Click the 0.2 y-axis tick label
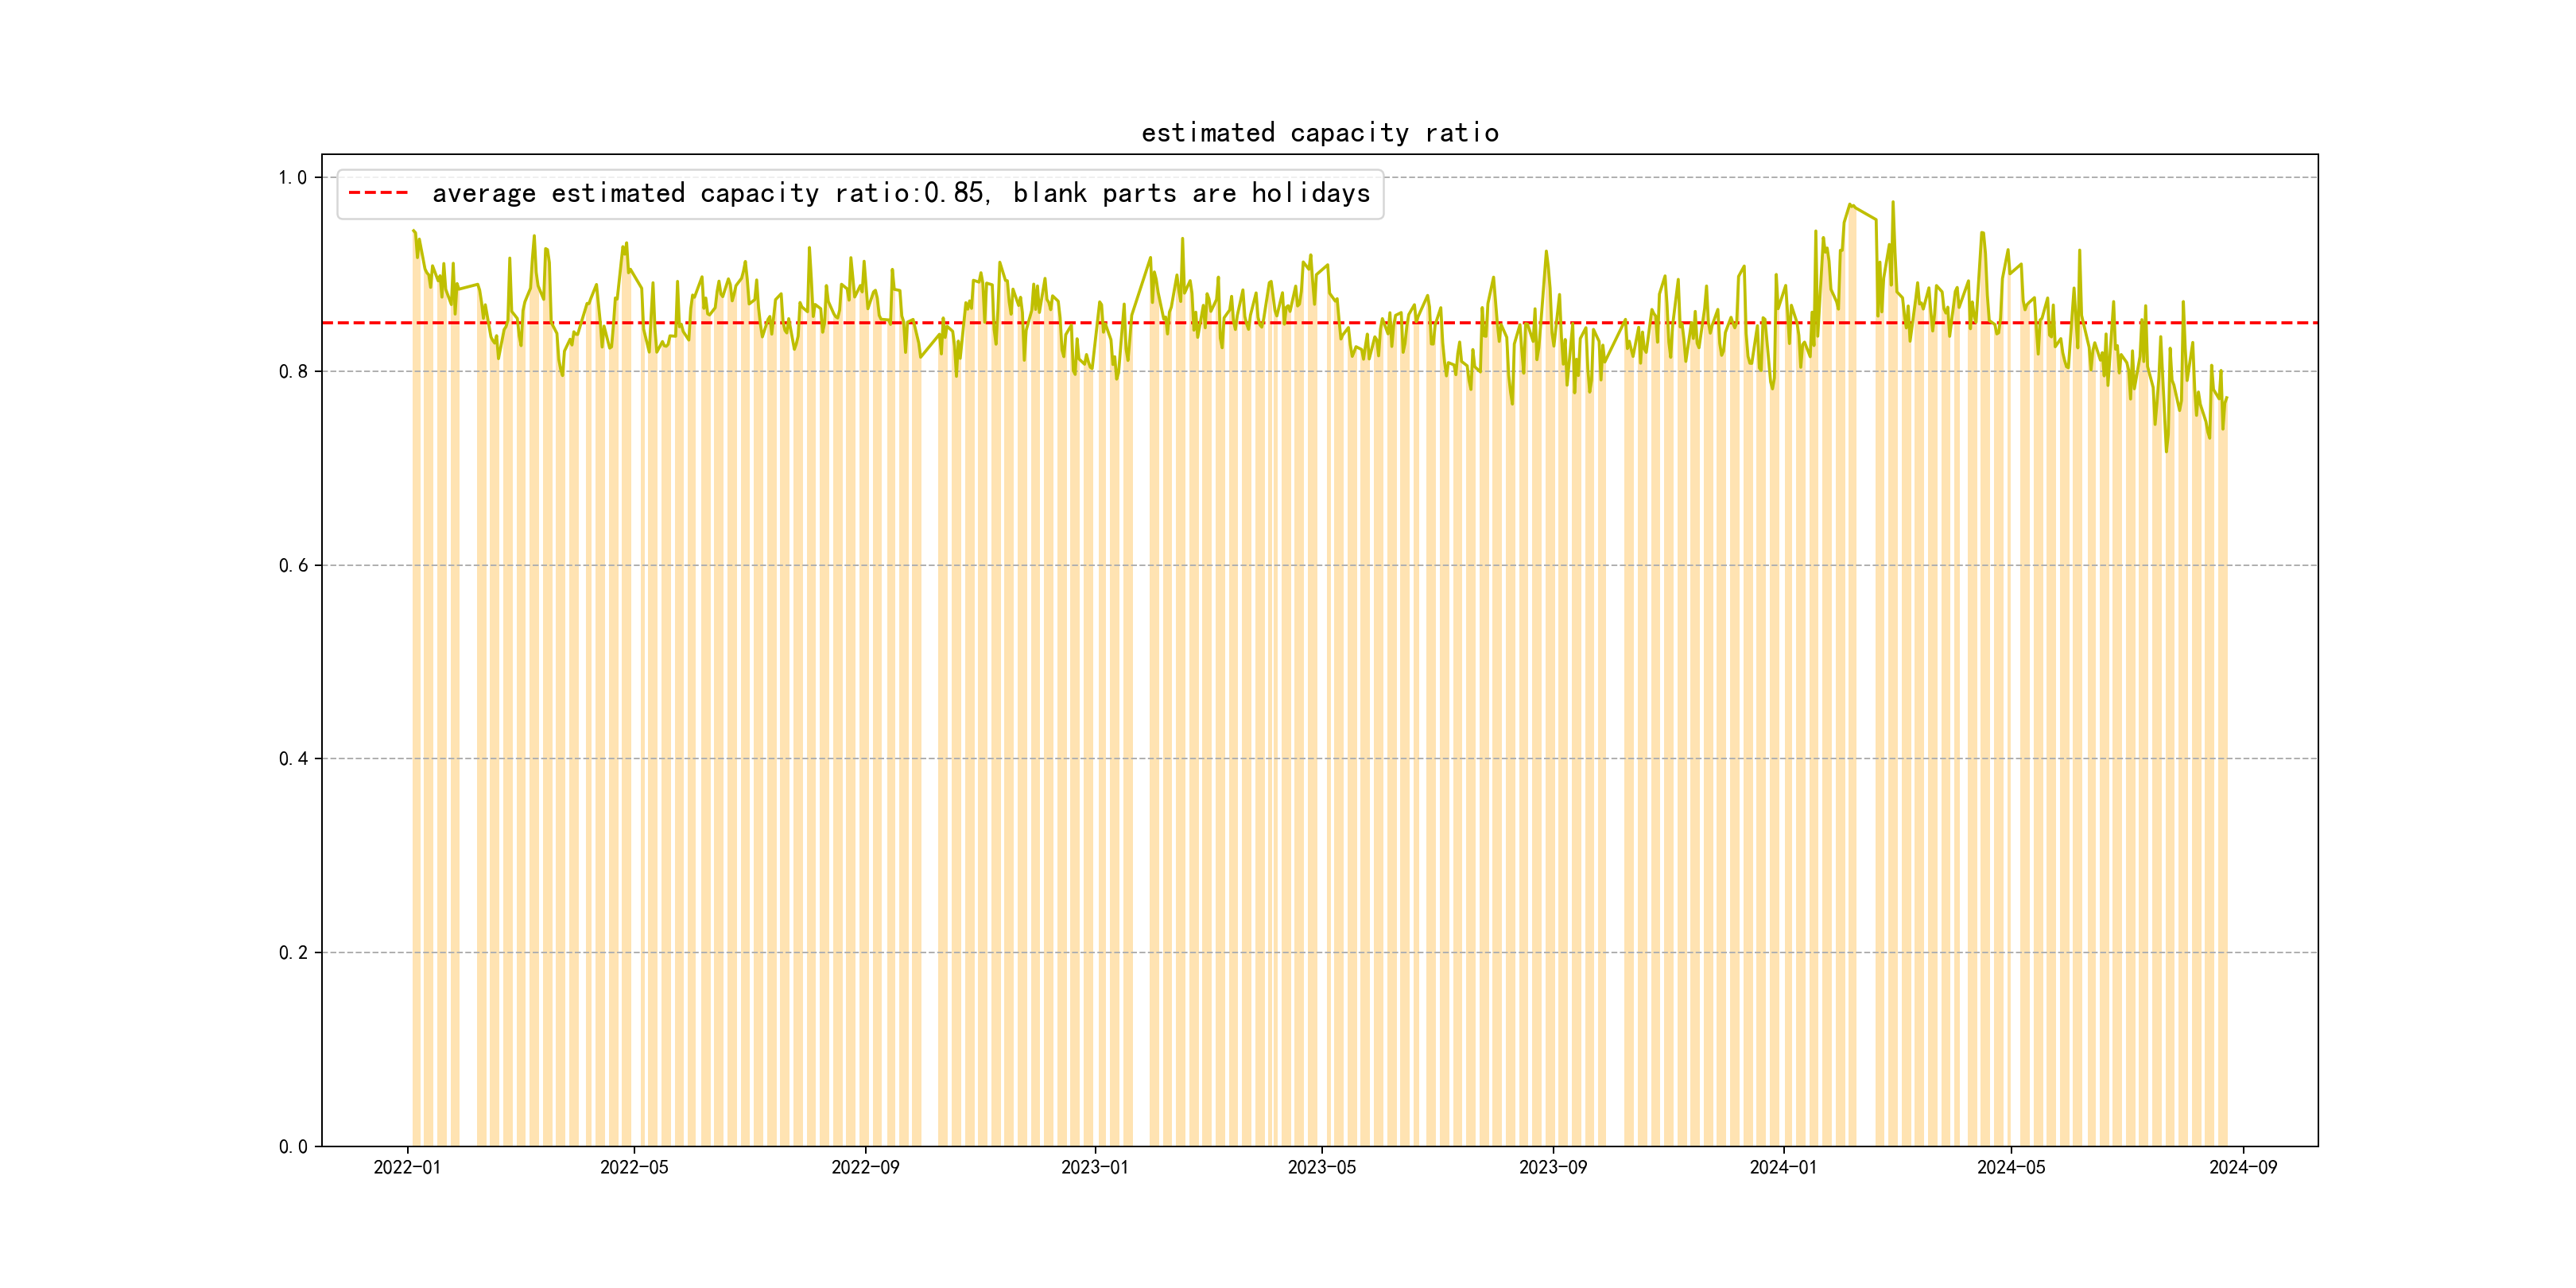 pos(293,953)
